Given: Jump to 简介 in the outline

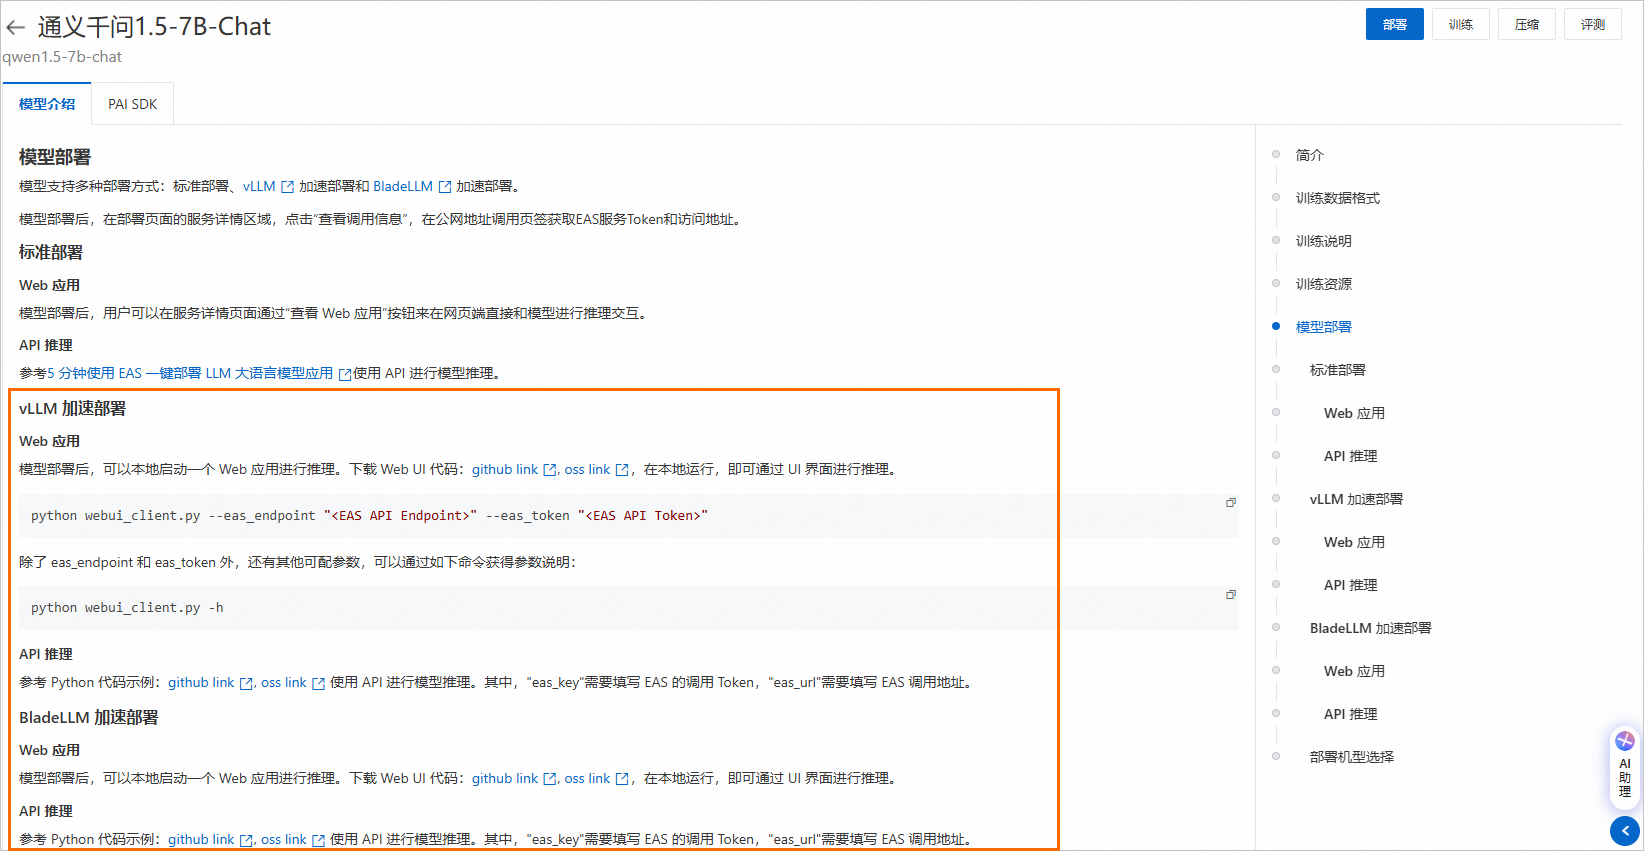Looking at the screenshot, I should pos(1309,155).
